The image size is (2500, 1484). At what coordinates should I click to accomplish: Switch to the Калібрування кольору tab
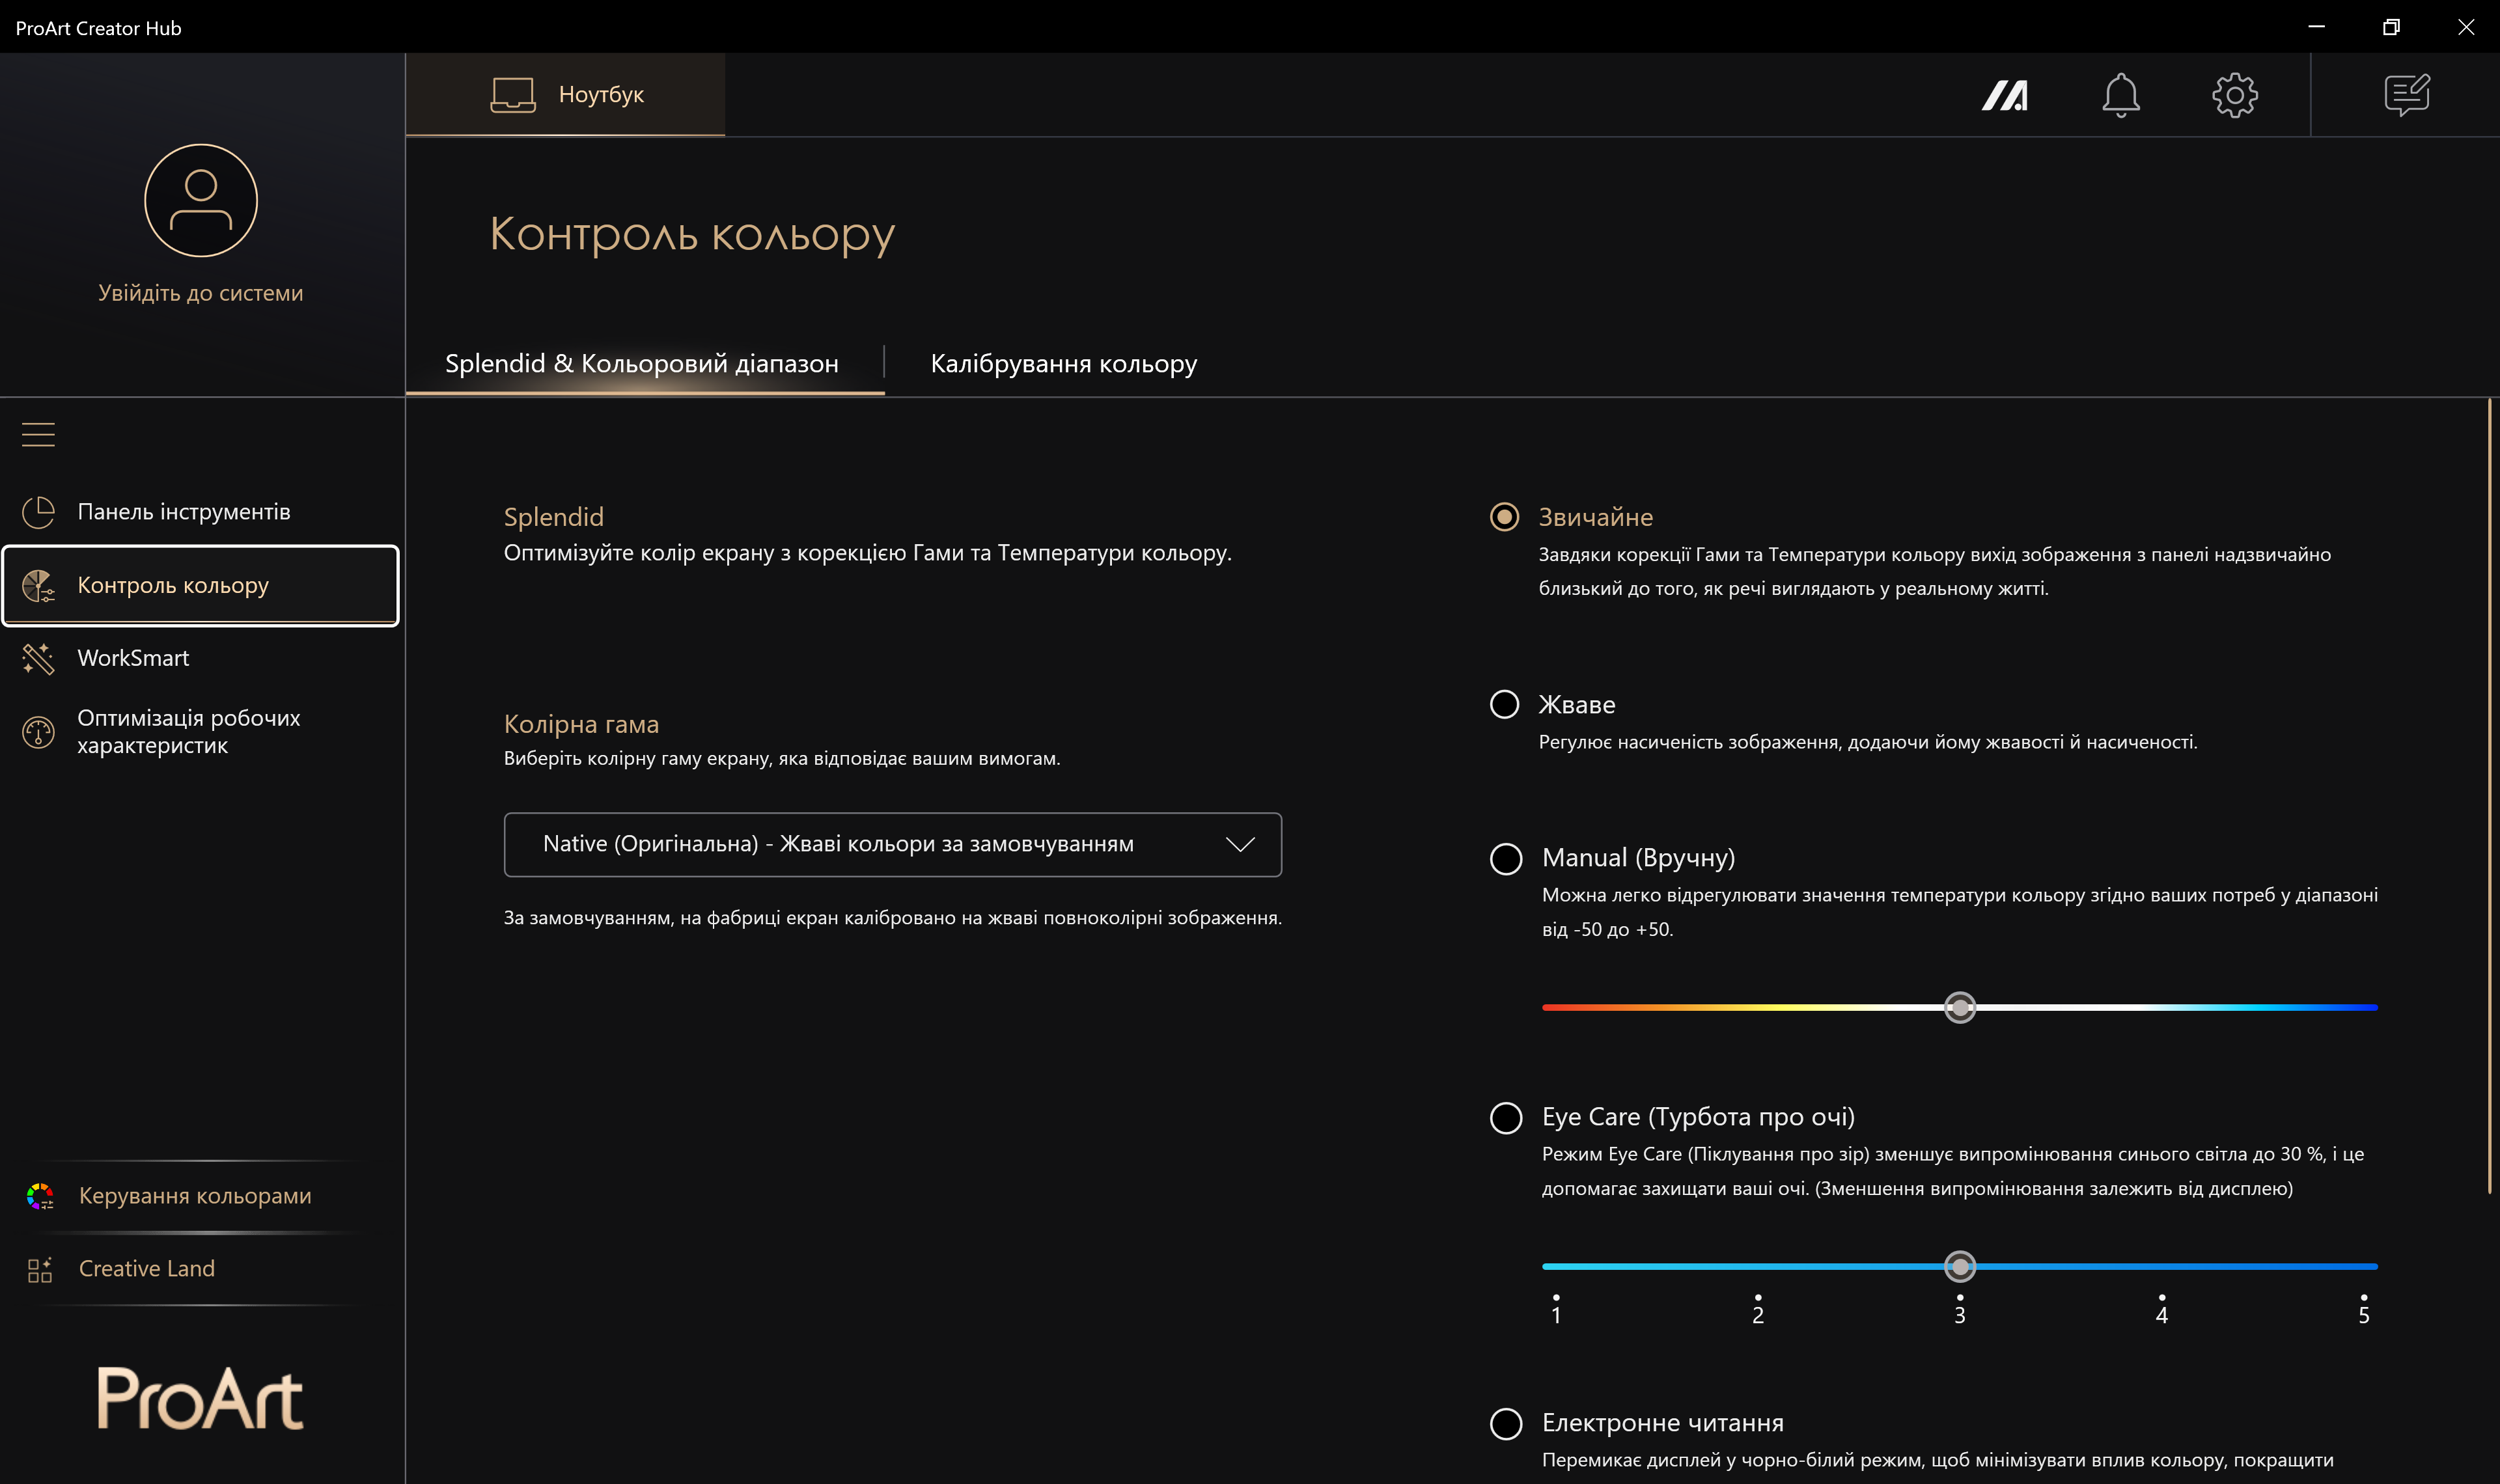1063,363
